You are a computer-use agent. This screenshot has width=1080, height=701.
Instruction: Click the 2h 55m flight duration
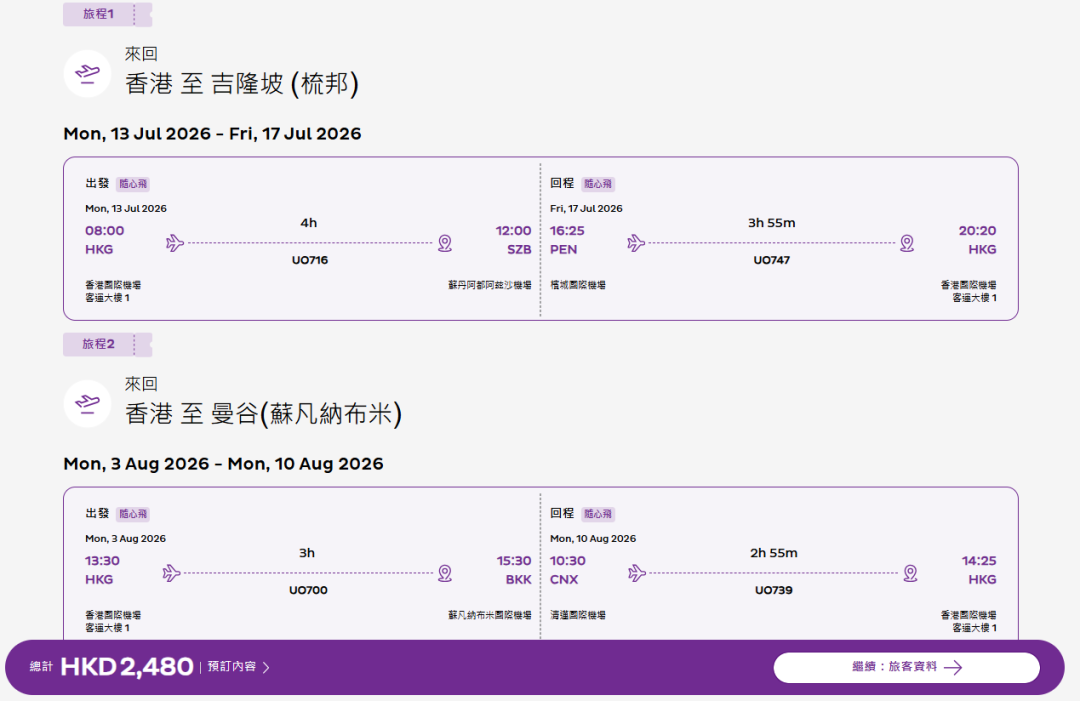773,553
